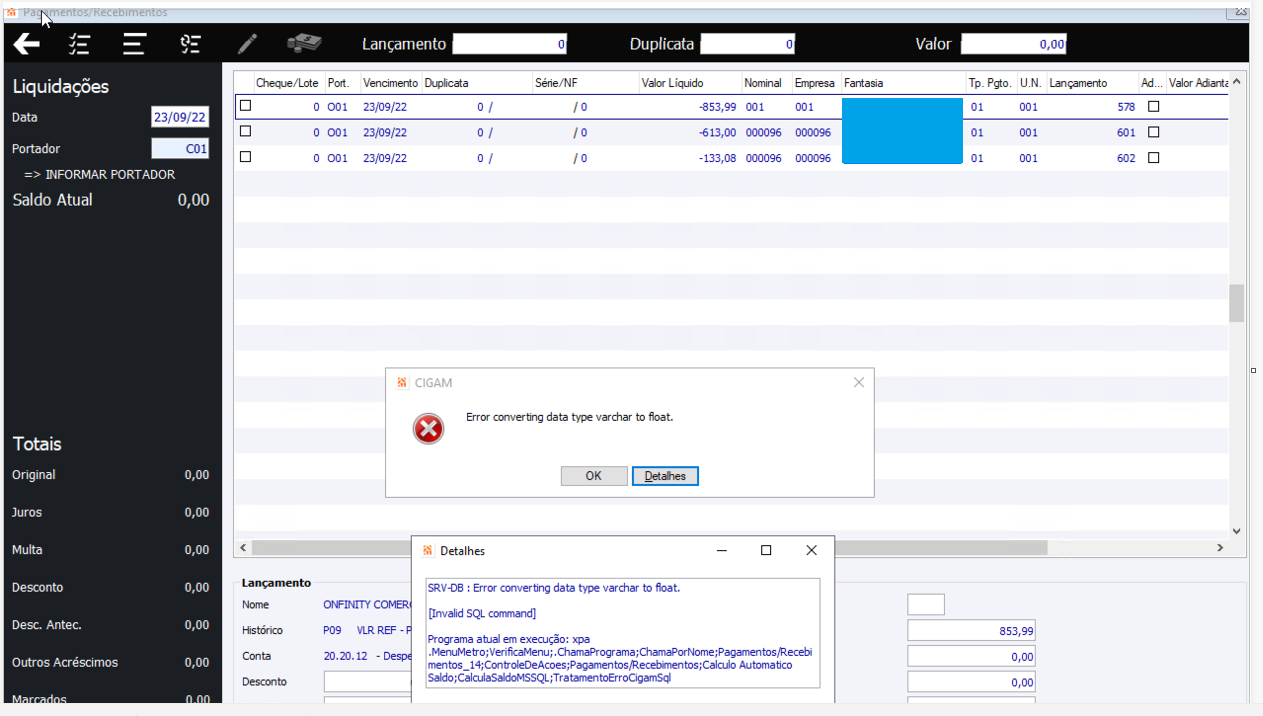Click the logo icon in the Detalhes window title
This screenshot has width=1263, height=716.
click(428, 550)
